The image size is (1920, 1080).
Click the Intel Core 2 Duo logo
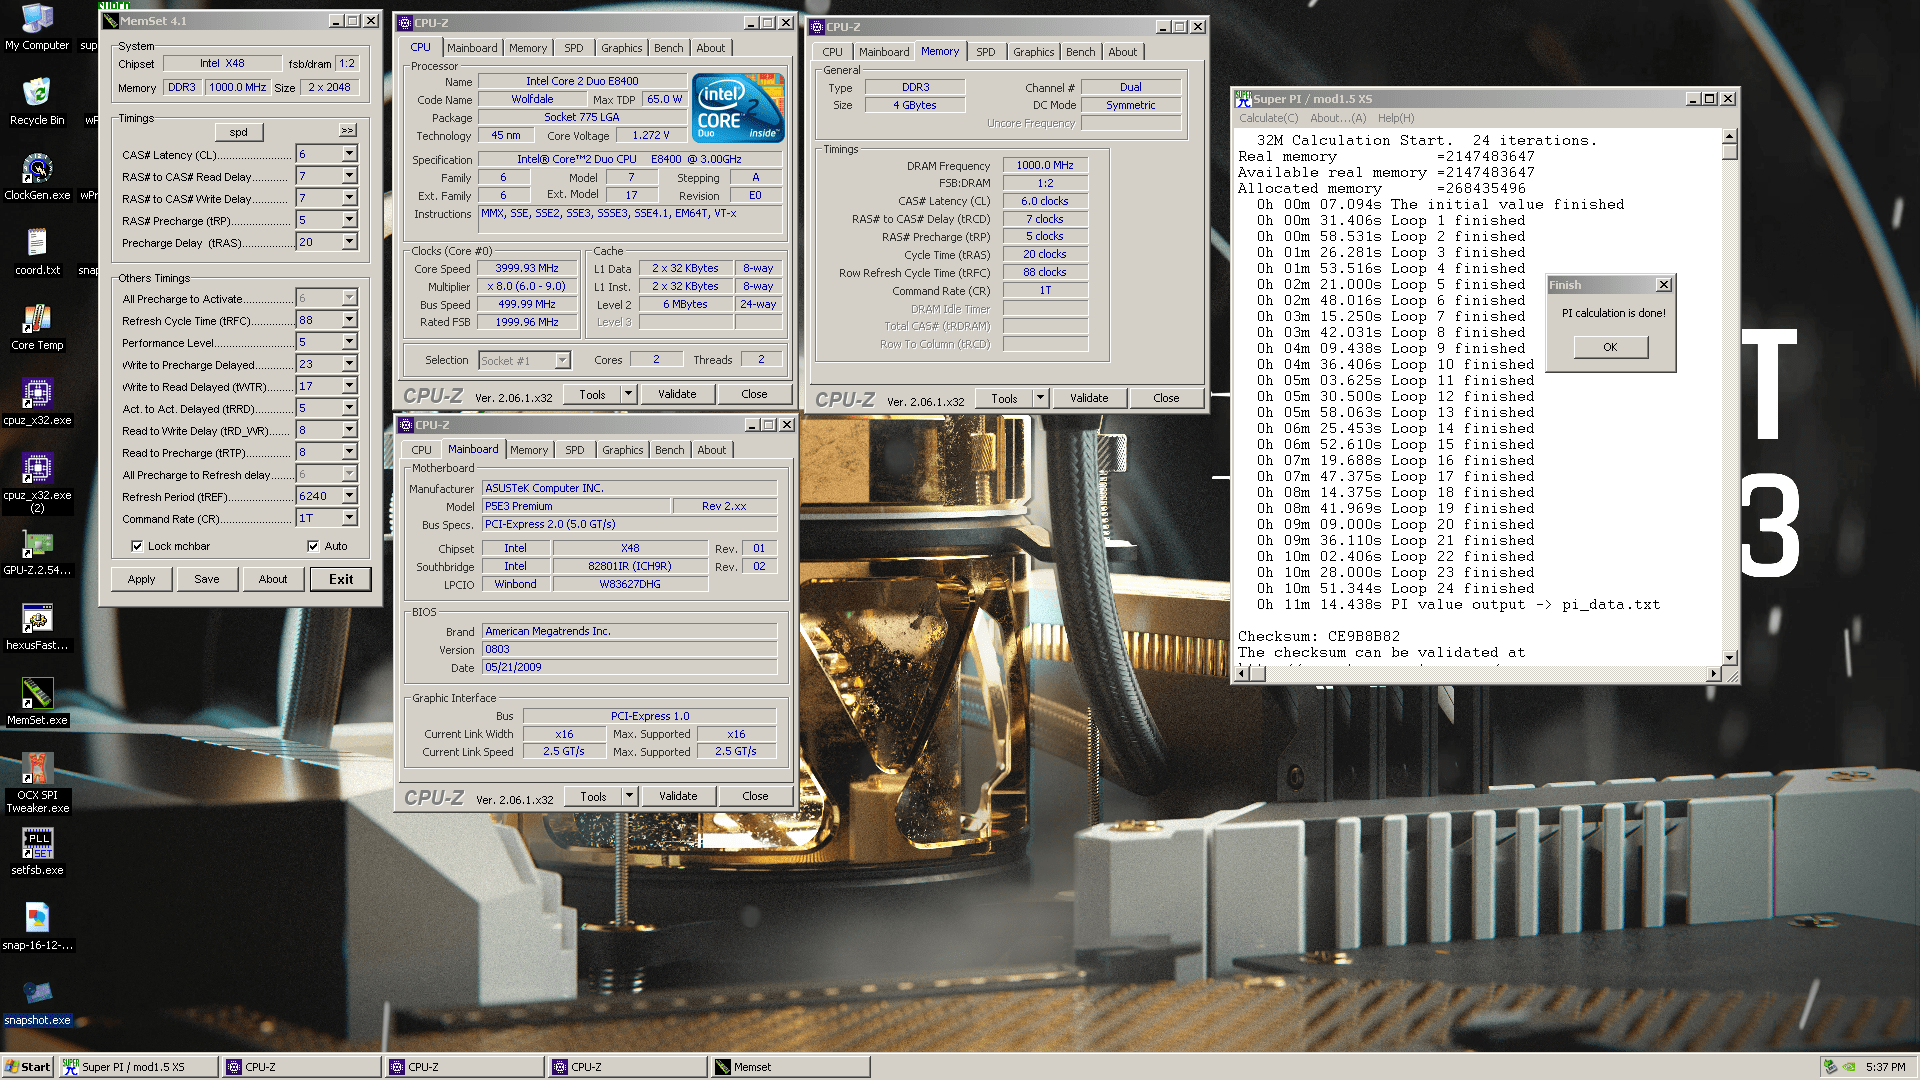coord(738,108)
